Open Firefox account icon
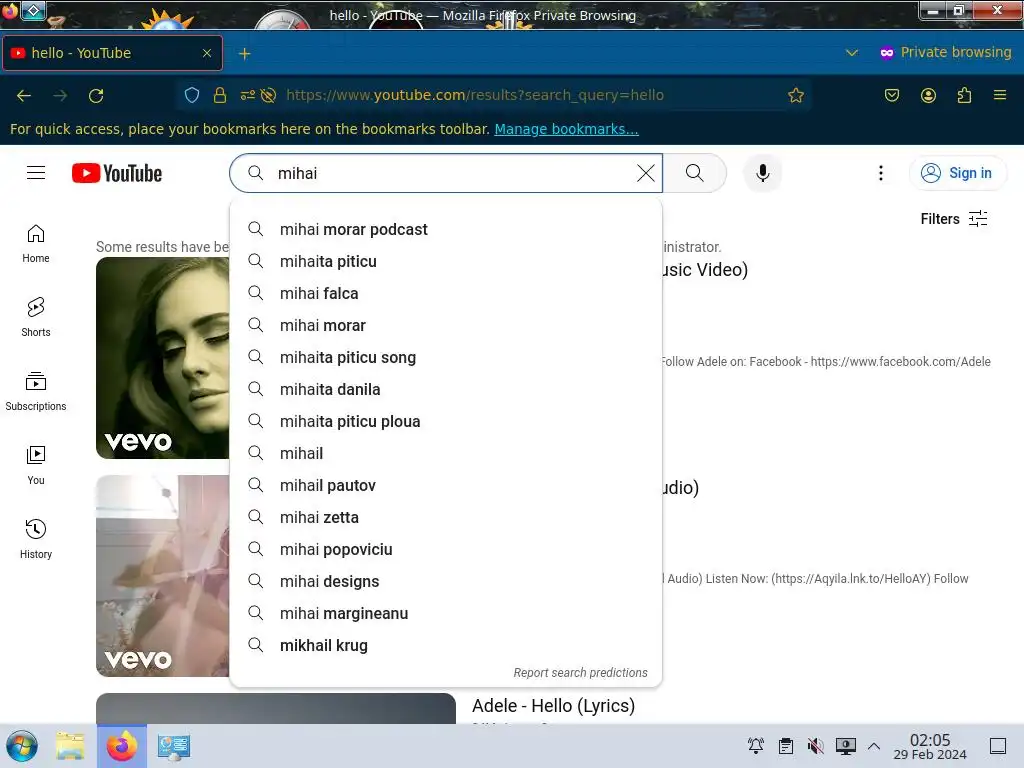 click(928, 95)
